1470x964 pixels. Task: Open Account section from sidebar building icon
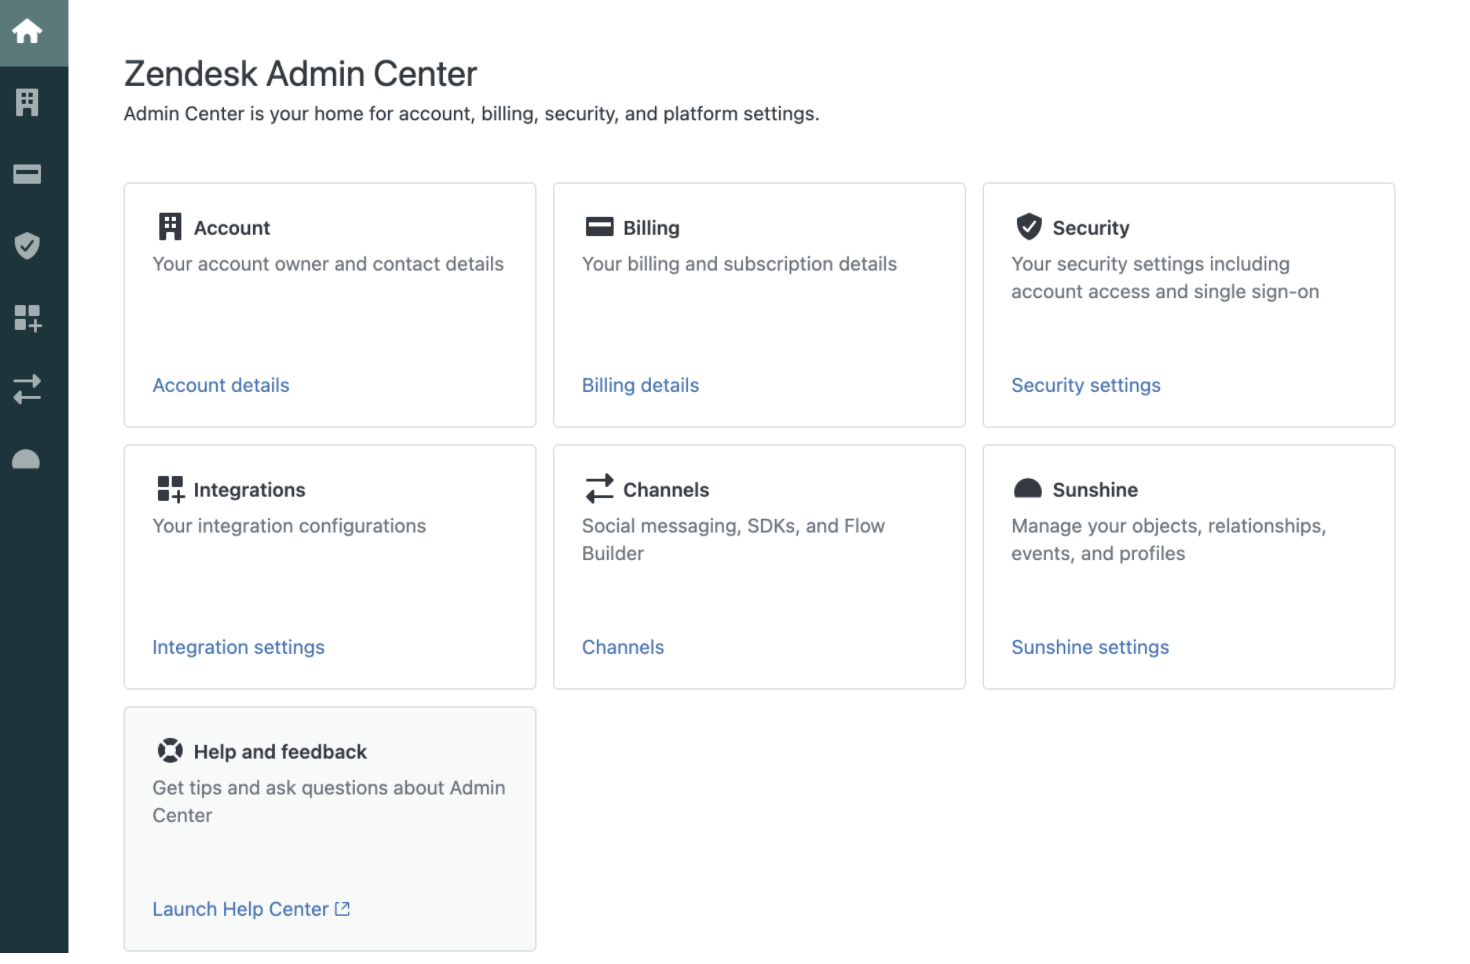tap(27, 103)
